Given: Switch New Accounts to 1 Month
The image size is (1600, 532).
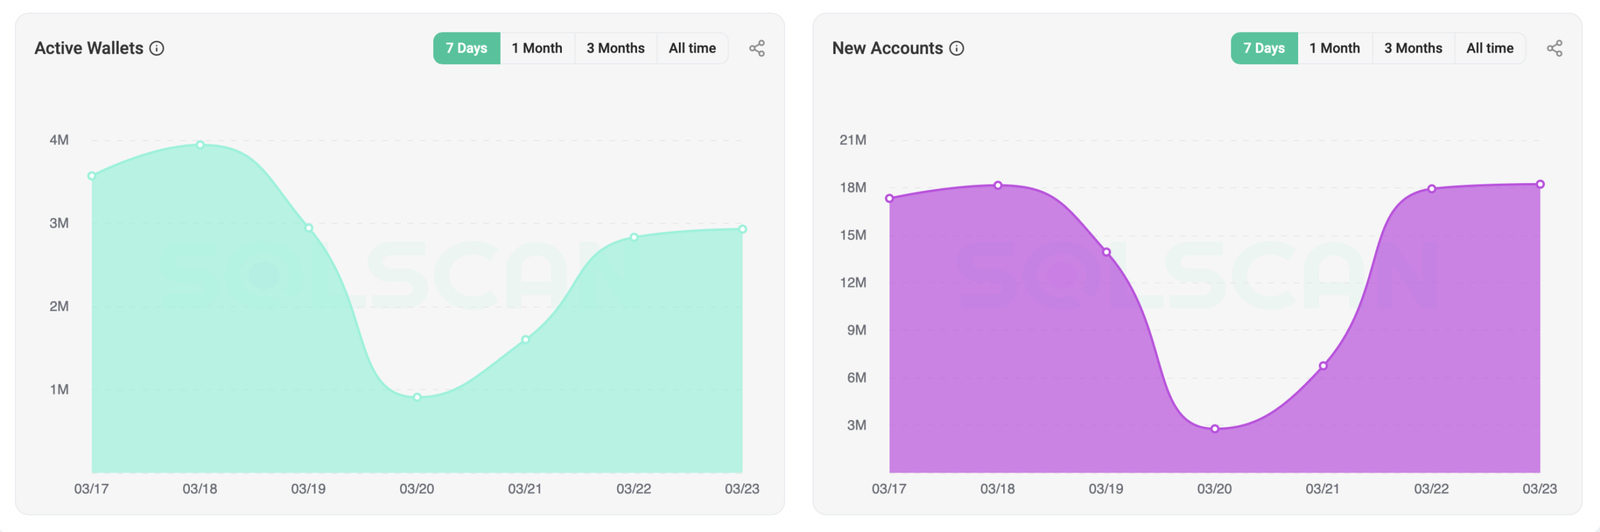Looking at the screenshot, I should pos(1334,48).
